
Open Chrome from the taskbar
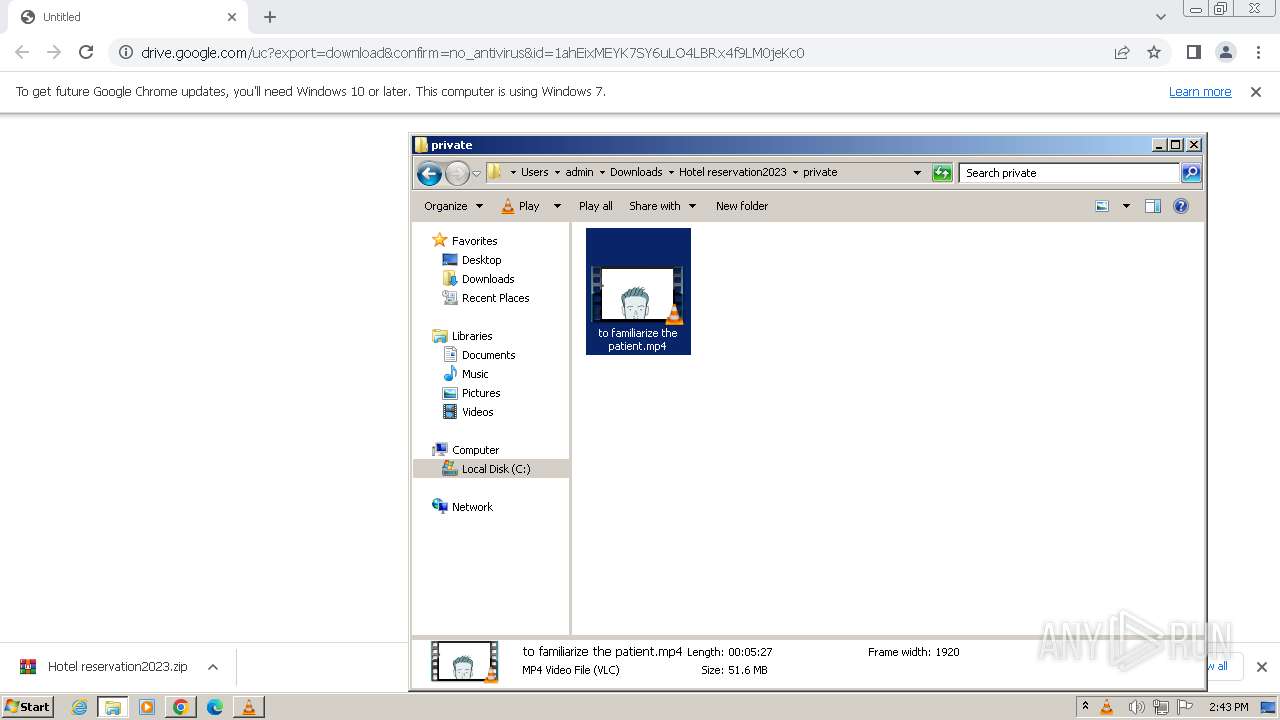[180, 707]
